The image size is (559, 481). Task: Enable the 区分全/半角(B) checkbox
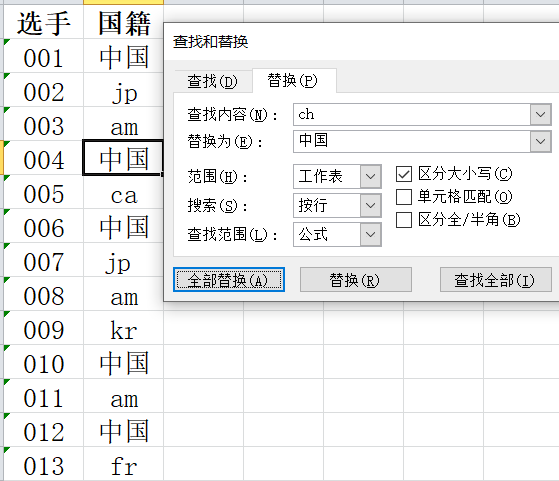tap(404, 220)
